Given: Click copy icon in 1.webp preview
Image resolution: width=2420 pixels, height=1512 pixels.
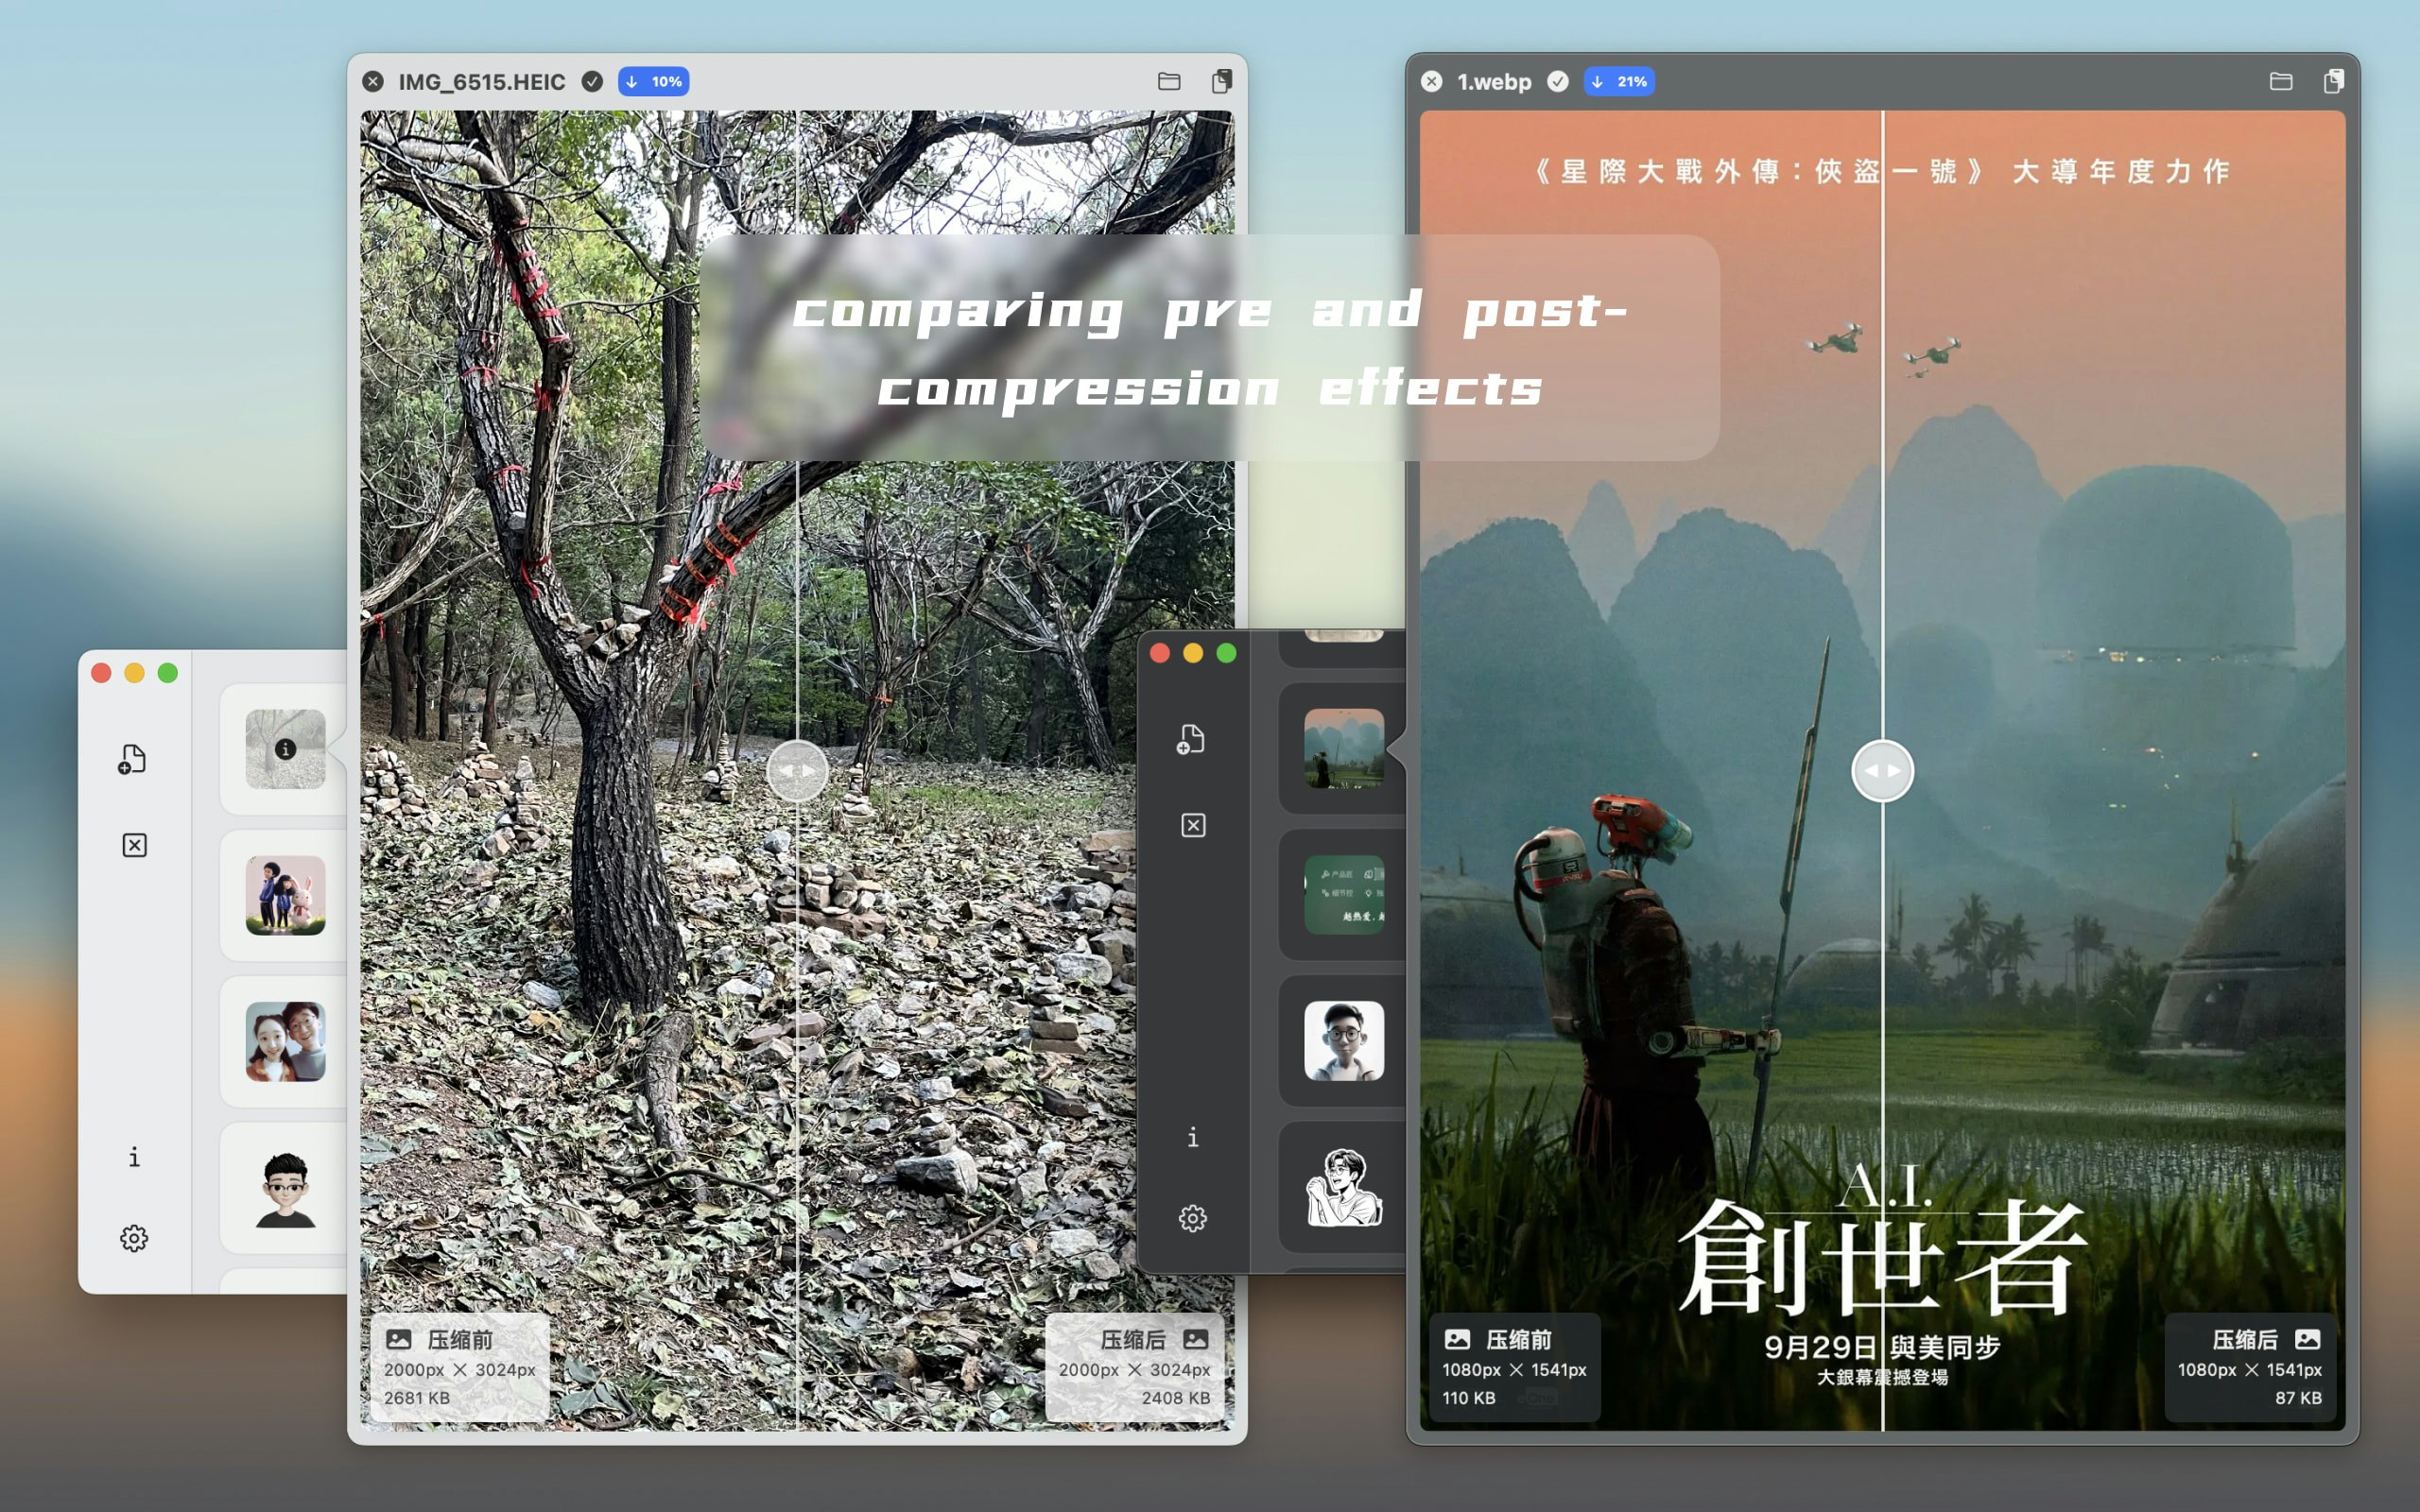Looking at the screenshot, I should click(x=2334, y=82).
